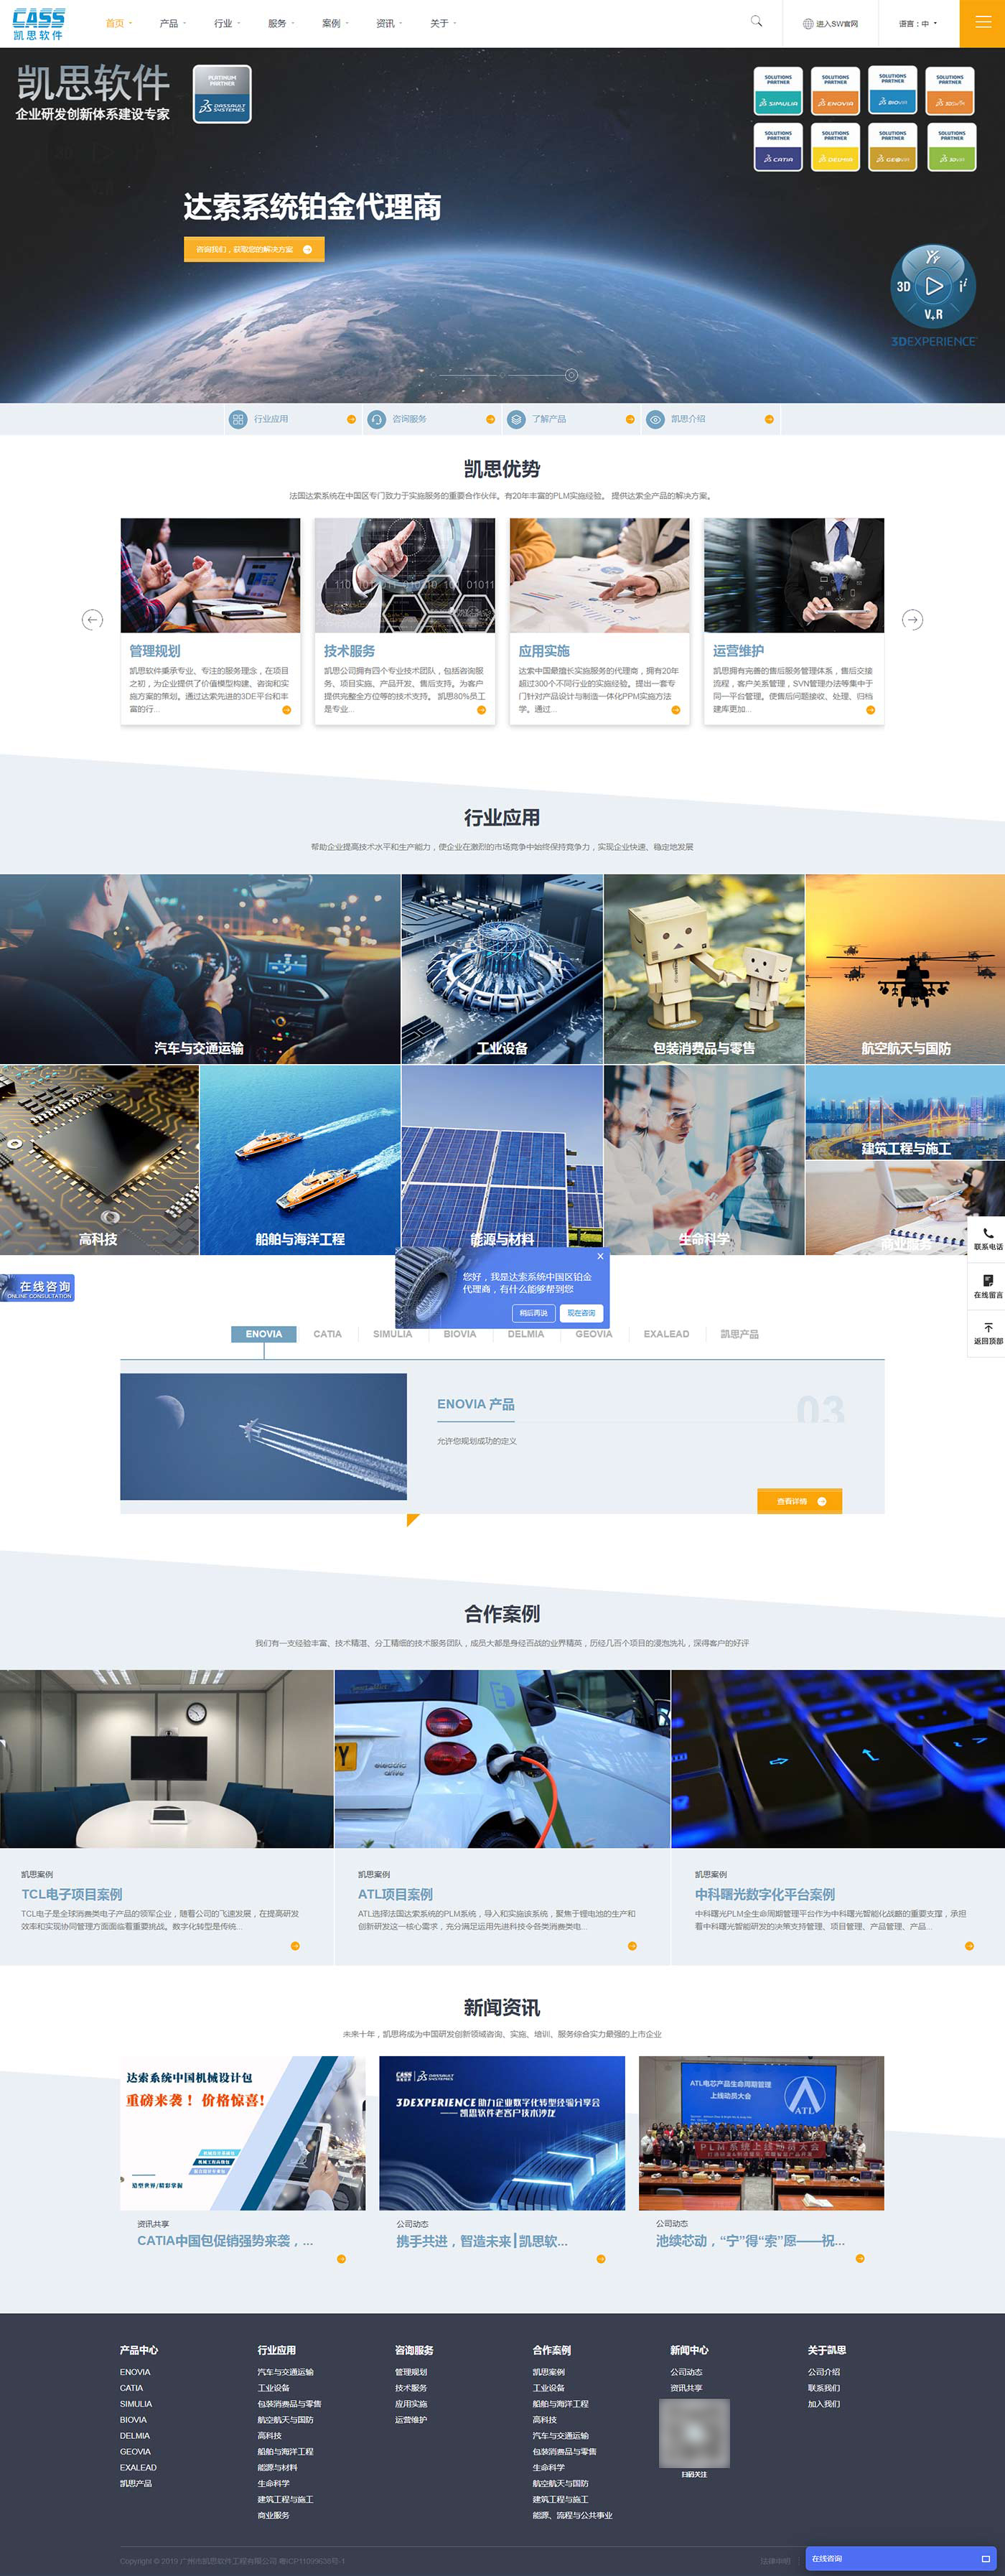
Task: Click the 法律申明 footer link
Action: pos(775,2561)
